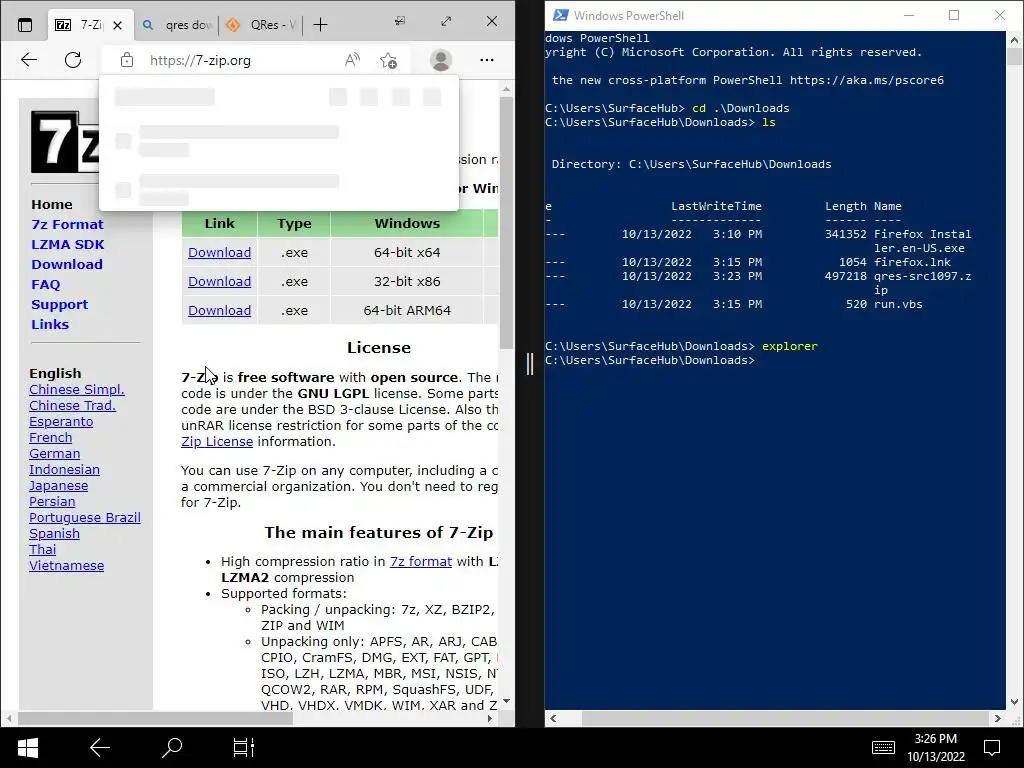Open the 7z format link in features
The height and width of the screenshot is (768, 1024).
[421, 562]
